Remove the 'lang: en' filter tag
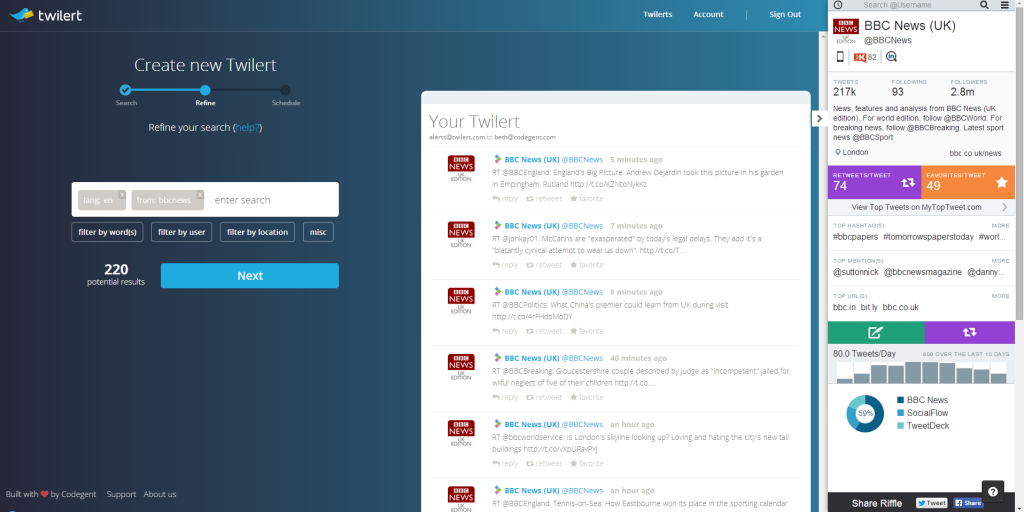The width and height of the screenshot is (1024, 512). pos(122,195)
